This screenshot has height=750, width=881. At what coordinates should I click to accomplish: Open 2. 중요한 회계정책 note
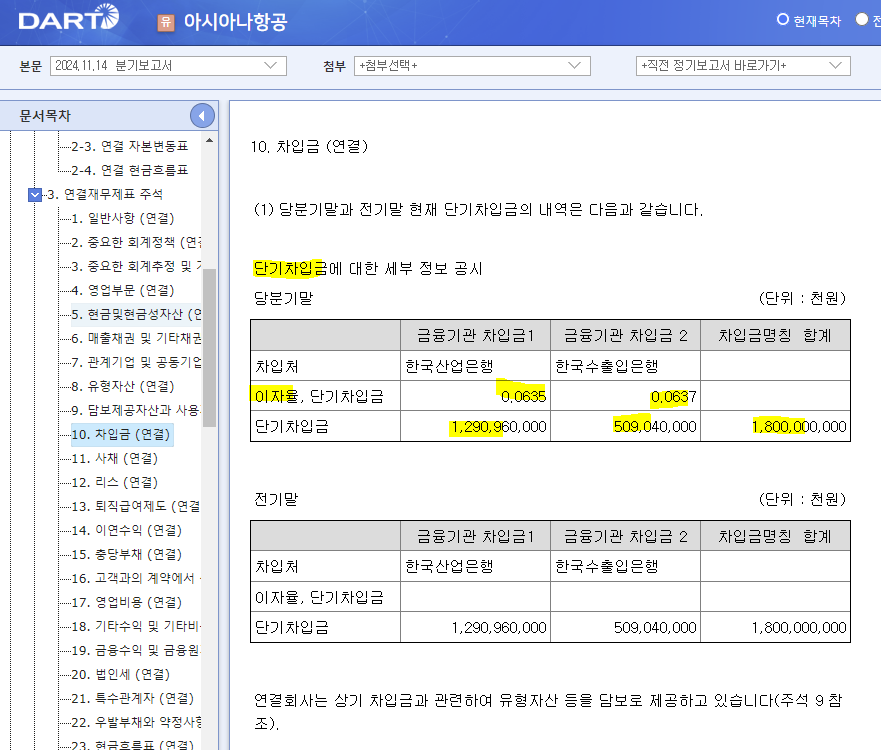click(136, 242)
